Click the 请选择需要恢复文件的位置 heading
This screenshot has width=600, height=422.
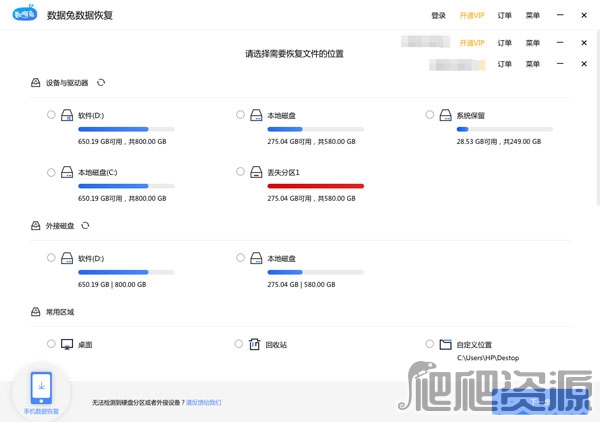tap(294, 54)
